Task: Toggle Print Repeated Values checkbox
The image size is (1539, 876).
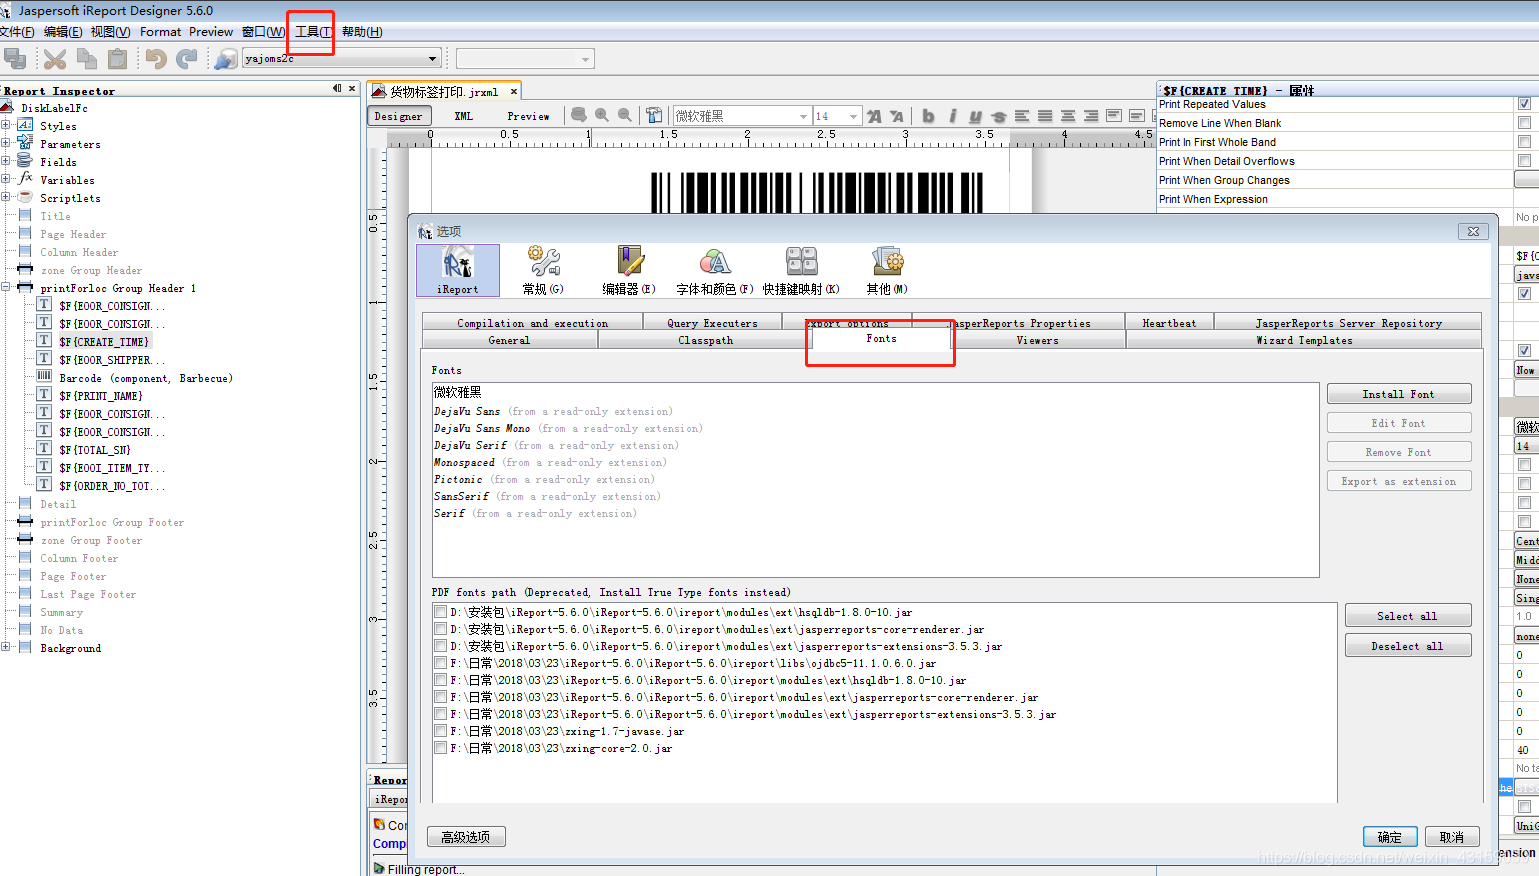Action: point(1524,104)
